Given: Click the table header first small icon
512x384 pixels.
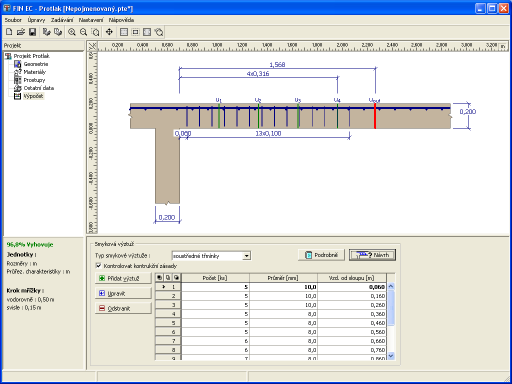Looking at the screenshot, I should tap(159, 277).
